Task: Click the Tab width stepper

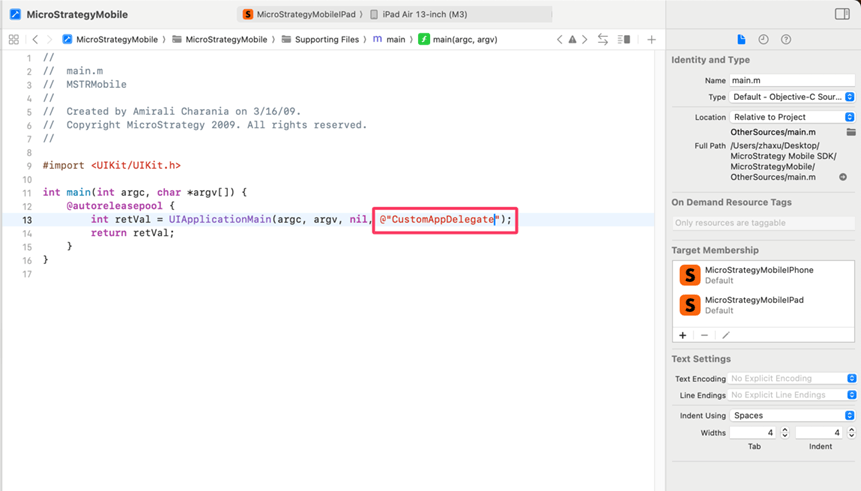Action: 785,433
